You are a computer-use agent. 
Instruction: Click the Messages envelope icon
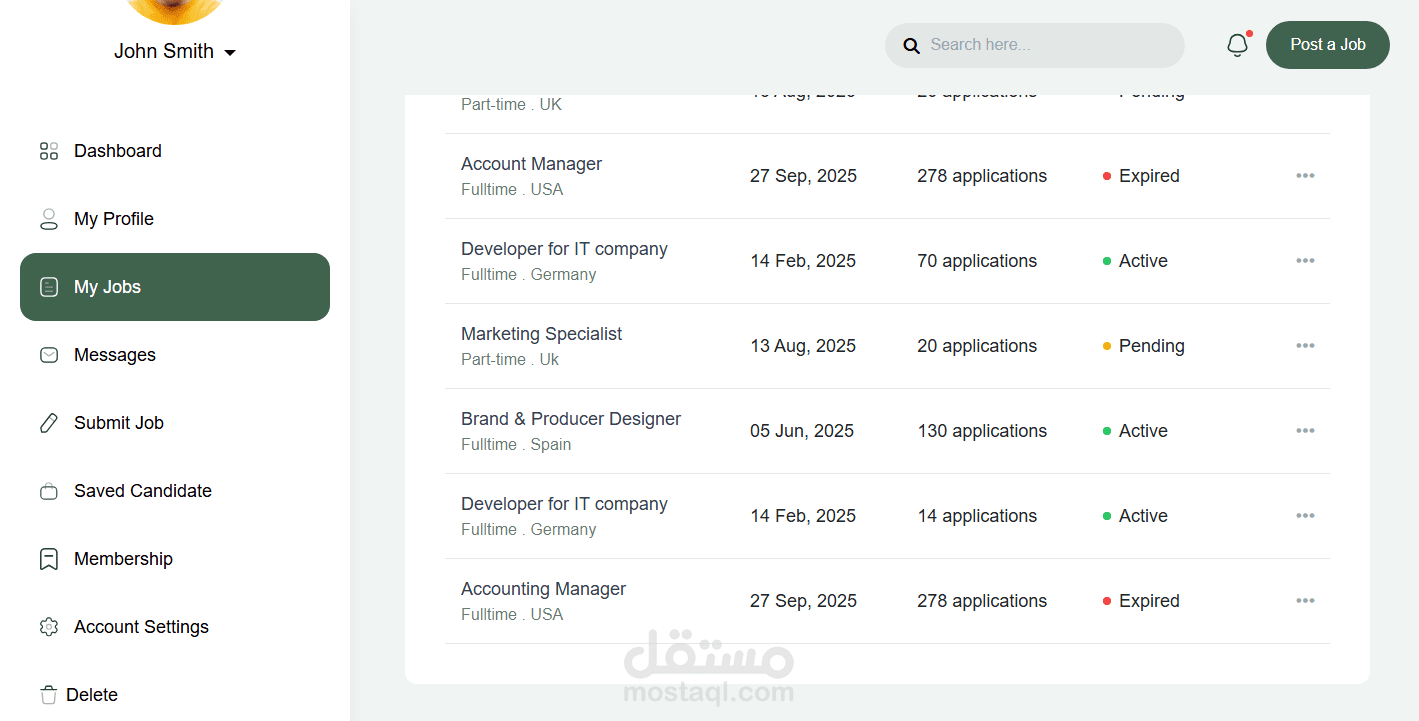point(49,355)
